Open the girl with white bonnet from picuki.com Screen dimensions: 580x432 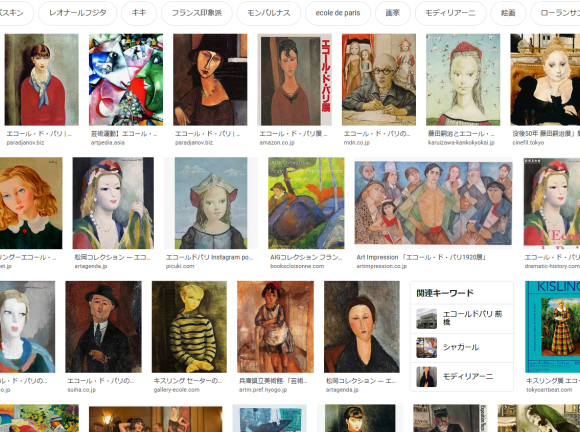pos(211,203)
